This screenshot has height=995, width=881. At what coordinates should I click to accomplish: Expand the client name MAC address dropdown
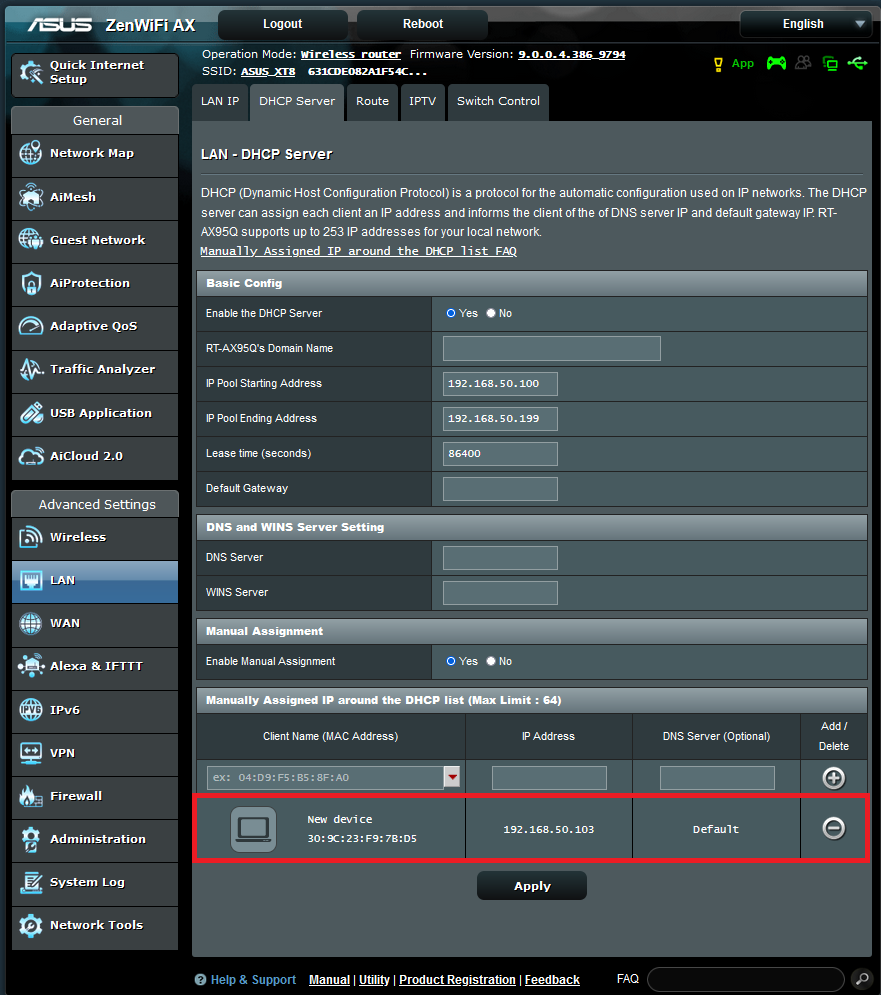pyautogui.click(x=452, y=778)
